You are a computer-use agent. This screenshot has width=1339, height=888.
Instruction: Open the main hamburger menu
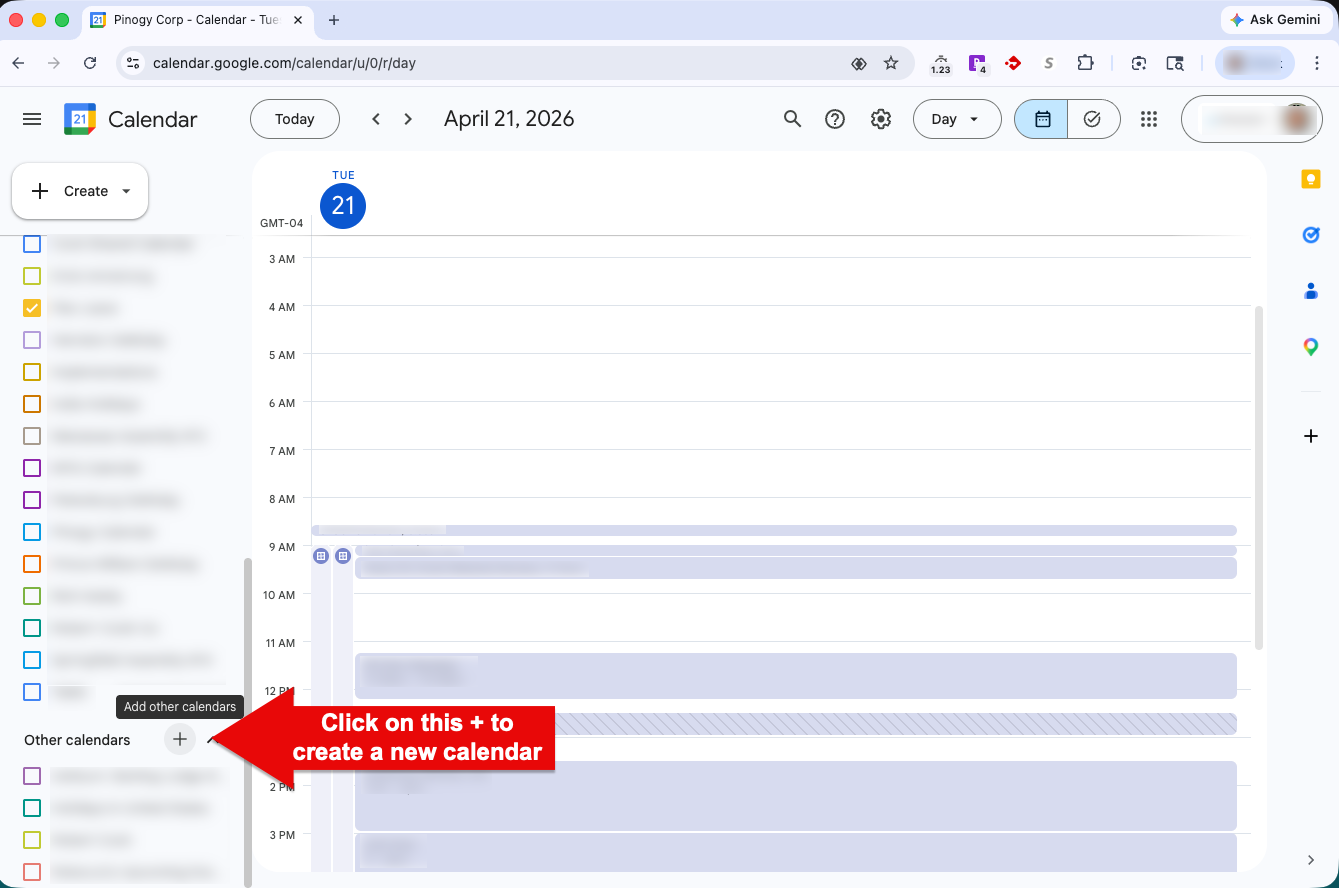pos(31,119)
